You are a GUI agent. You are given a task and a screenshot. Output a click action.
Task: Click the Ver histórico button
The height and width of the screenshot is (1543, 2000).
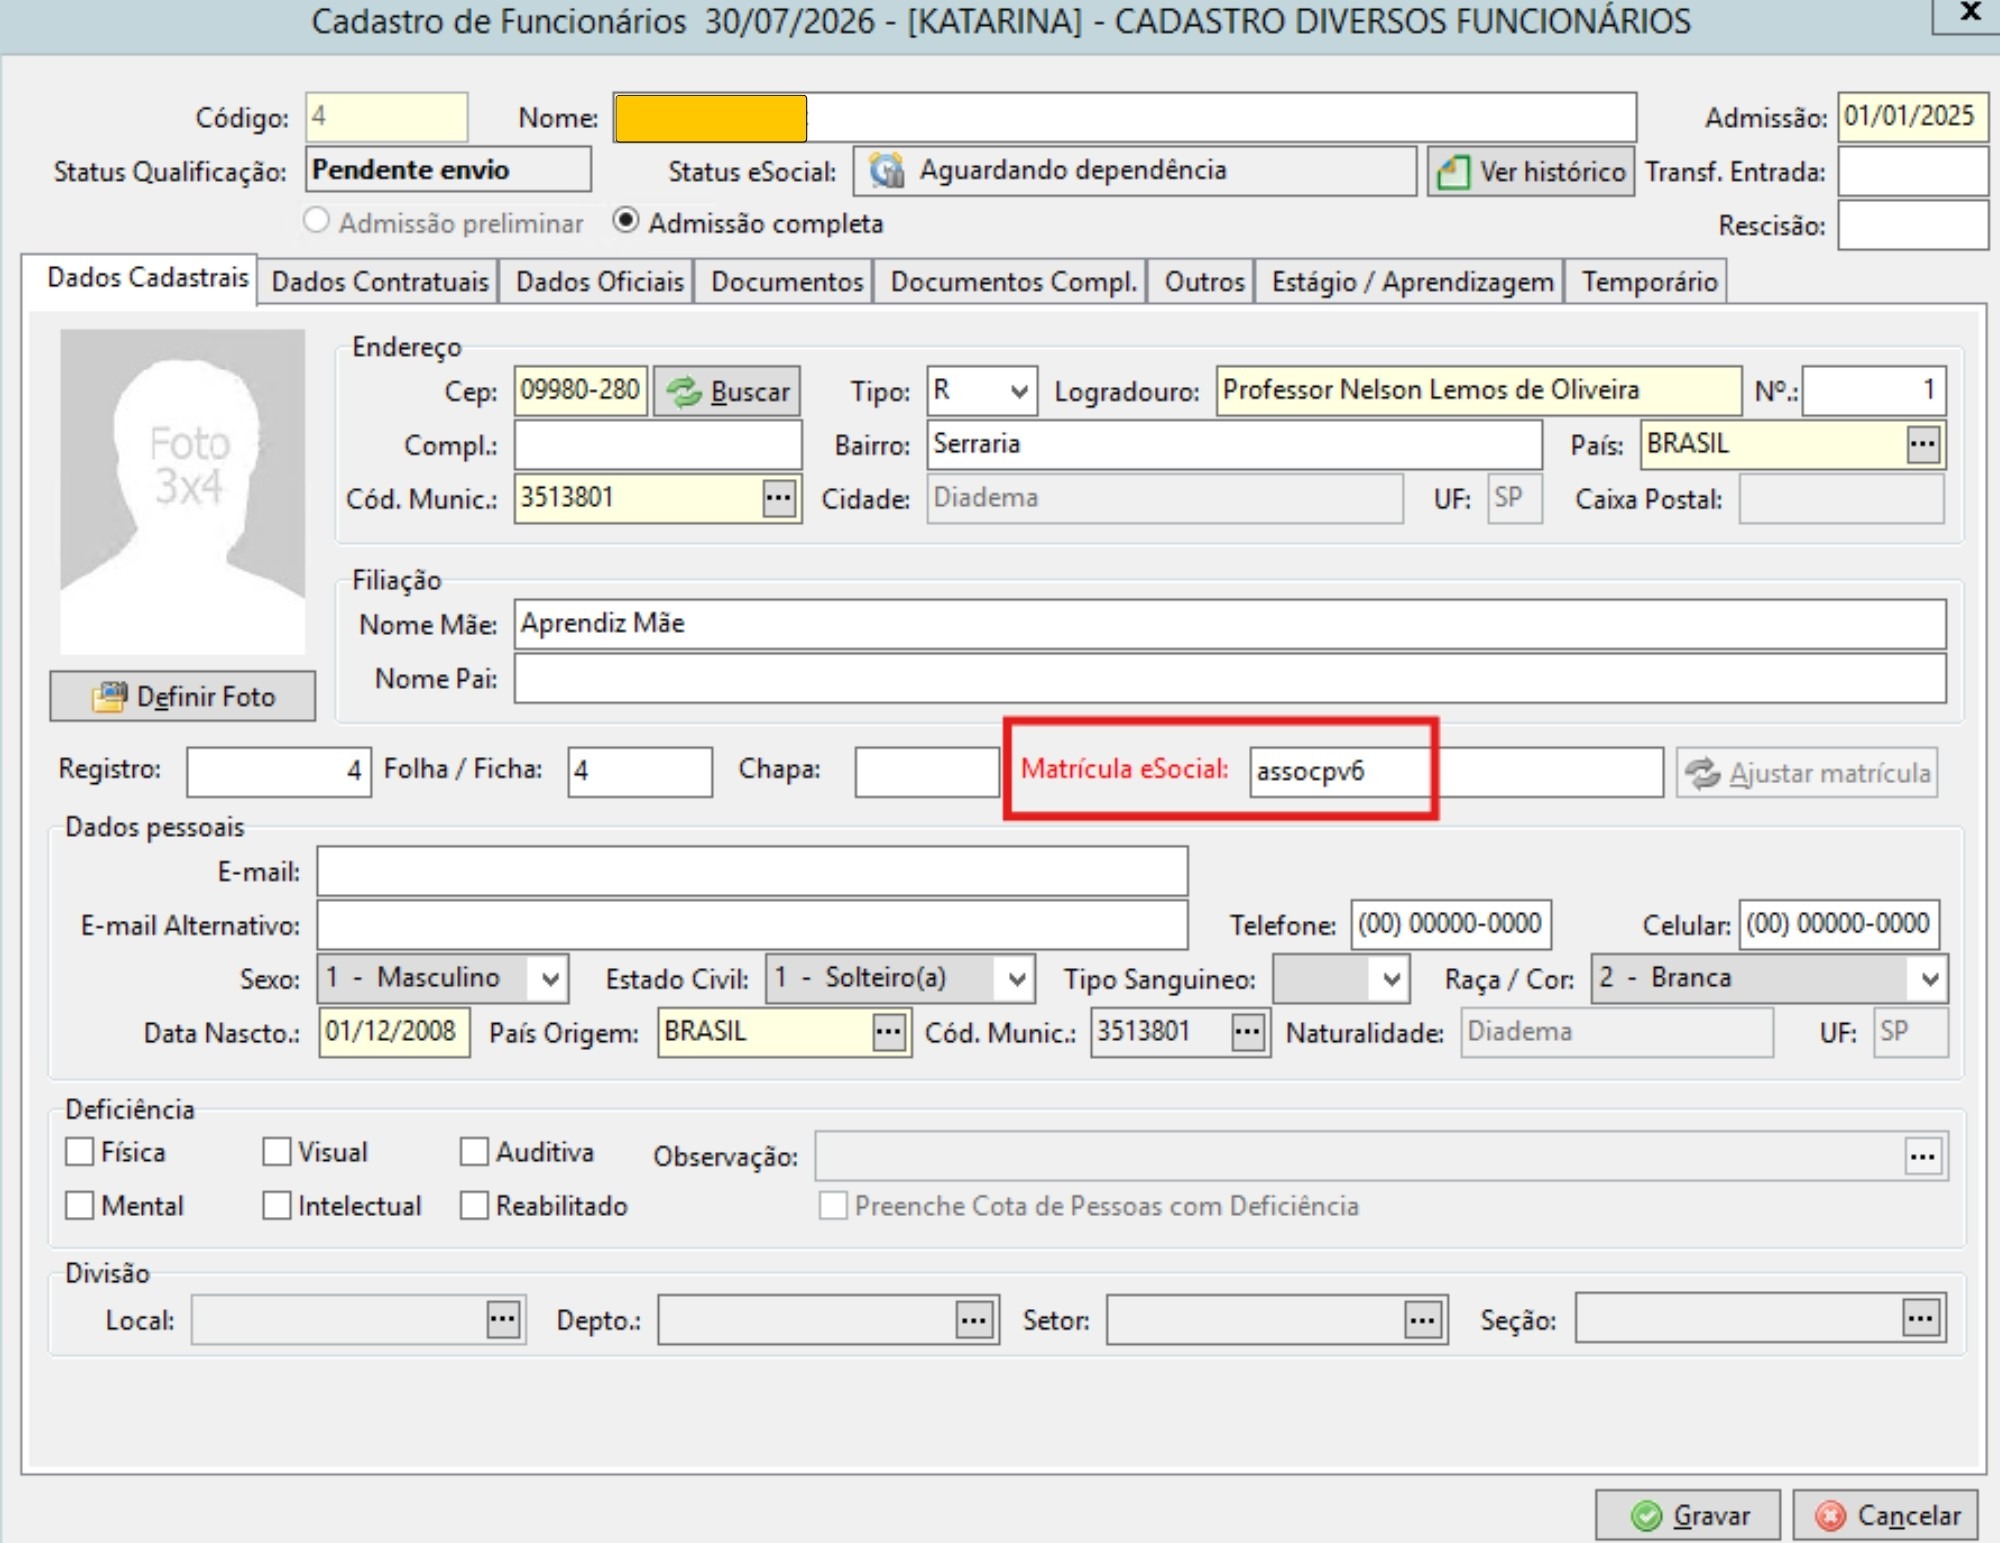click(1530, 171)
